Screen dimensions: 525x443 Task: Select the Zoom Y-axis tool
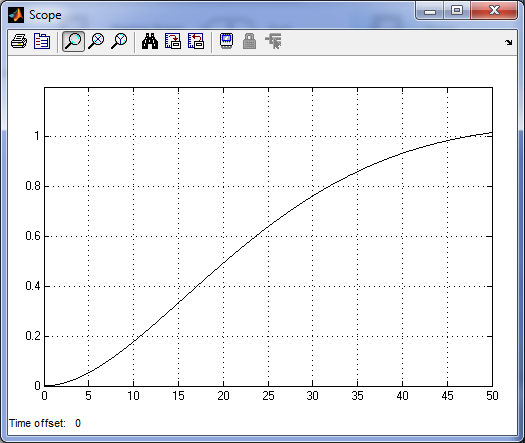pyautogui.click(x=119, y=42)
